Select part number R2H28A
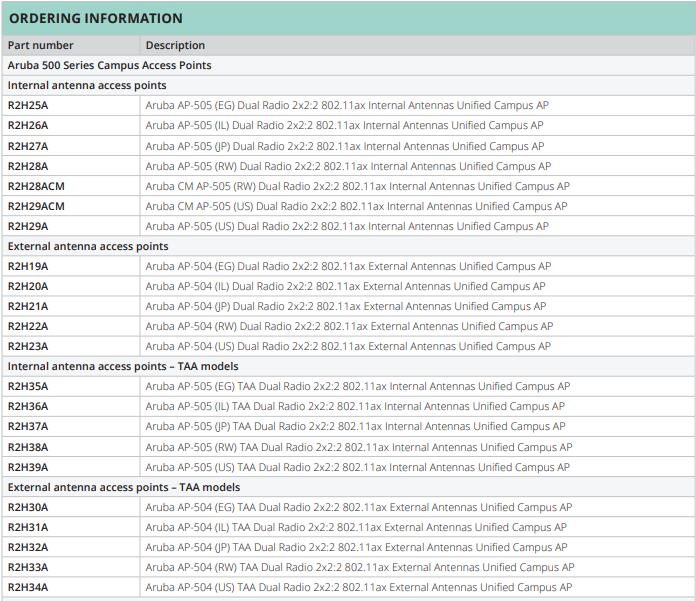The image size is (696, 601). click(28, 166)
